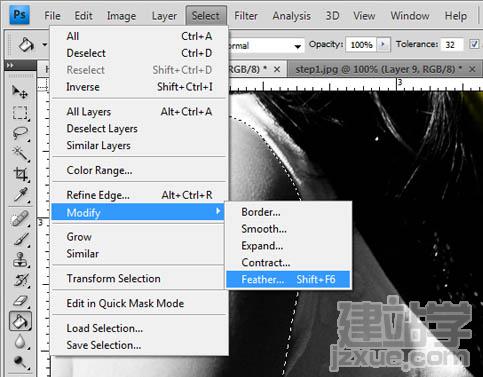Open Refine Edge dialog
Viewport: 483px width, 377px height.
[139, 195]
